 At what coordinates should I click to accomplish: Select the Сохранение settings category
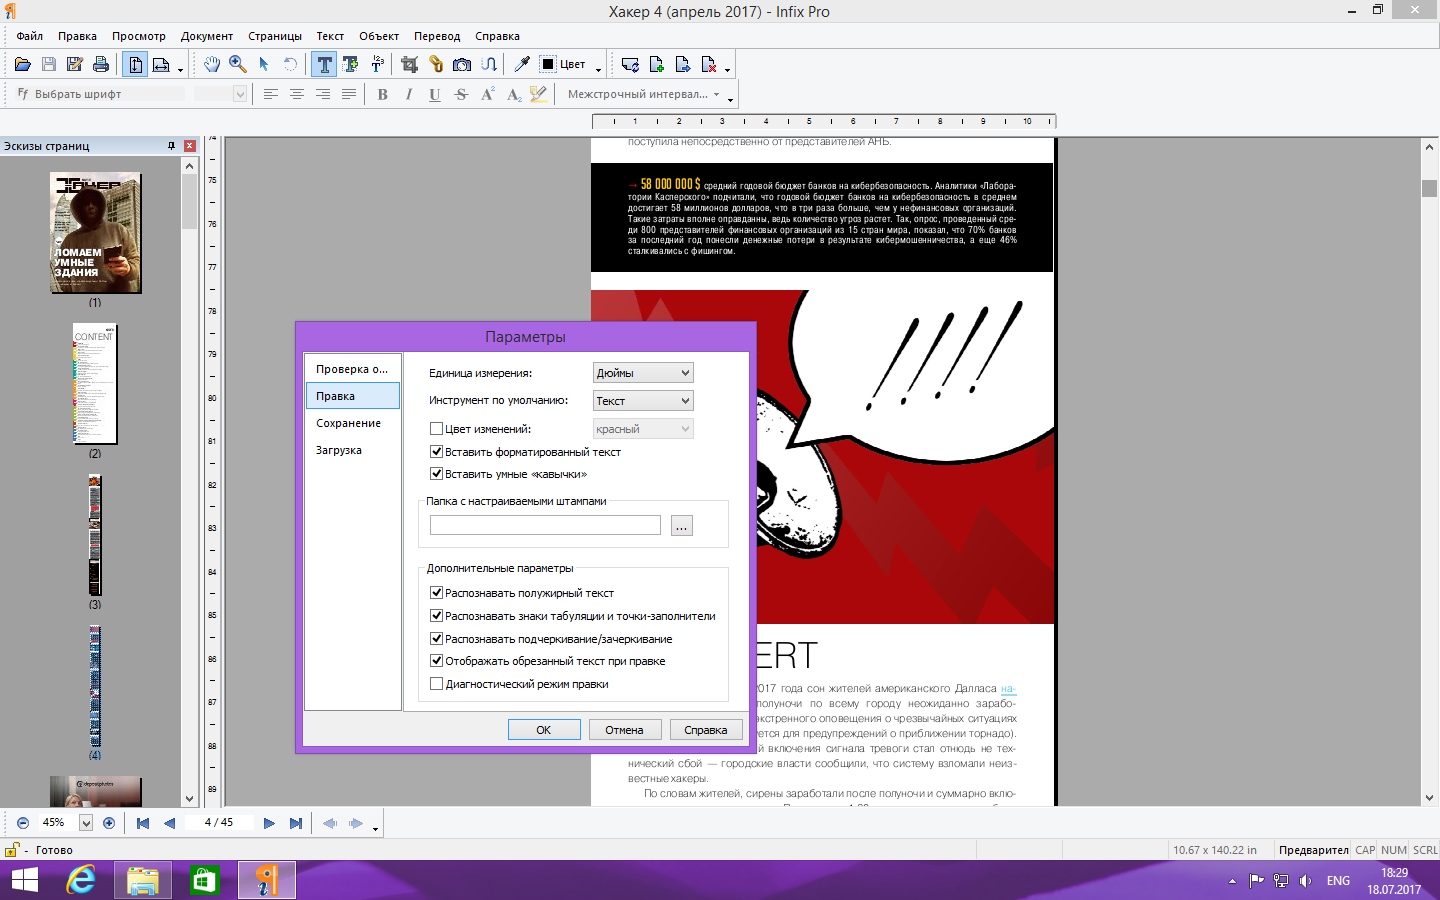[352, 423]
